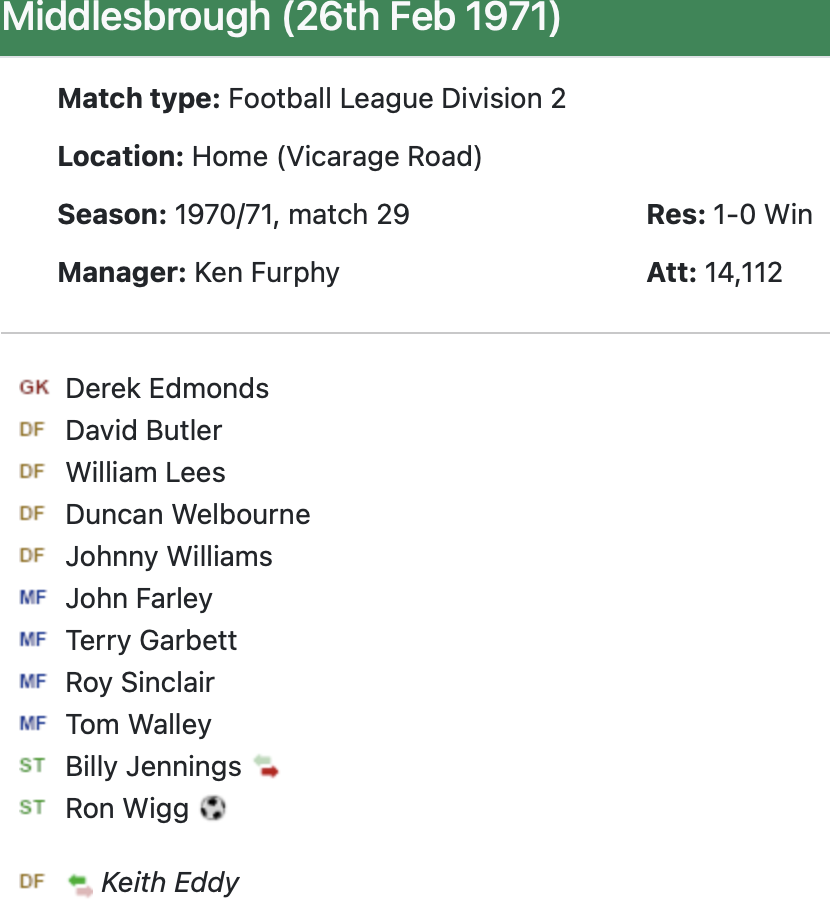Open substitute Keith Eddy's profile
The width and height of the screenshot is (830, 922).
click(x=171, y=883)
